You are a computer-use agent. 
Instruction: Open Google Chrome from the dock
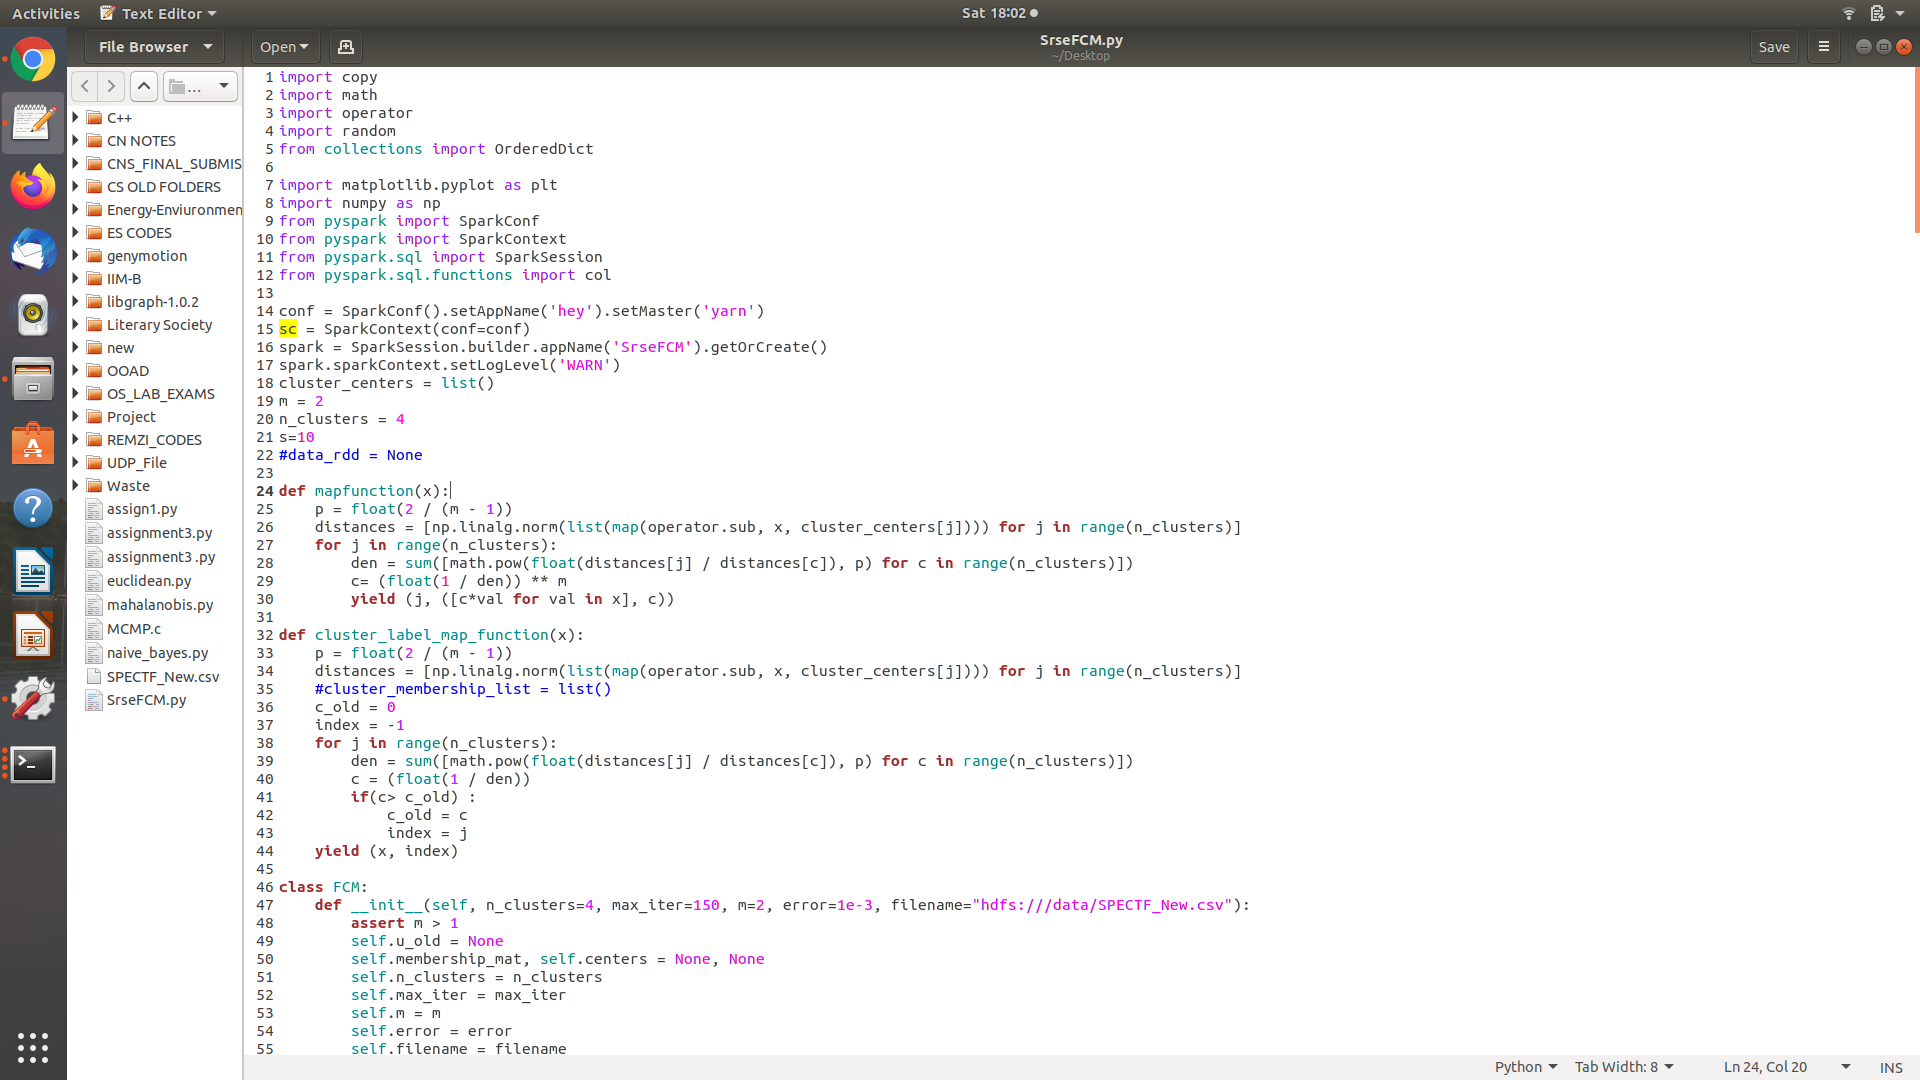[33, 61]
